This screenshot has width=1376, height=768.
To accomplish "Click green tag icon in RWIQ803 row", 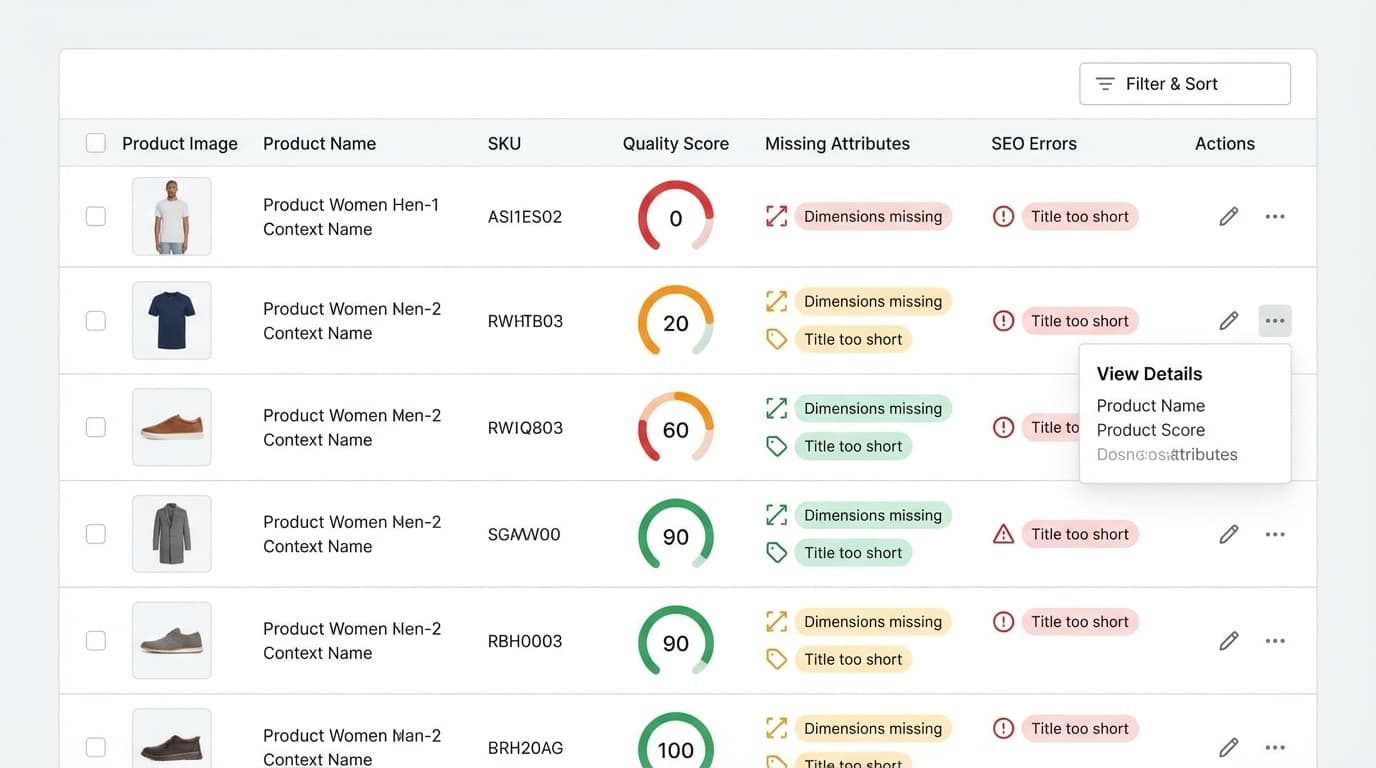I will coord(776,446).
